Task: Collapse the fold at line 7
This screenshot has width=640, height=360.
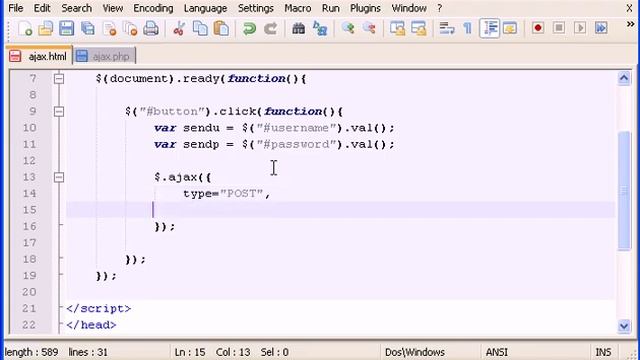Action: click(x=59, y=78)
